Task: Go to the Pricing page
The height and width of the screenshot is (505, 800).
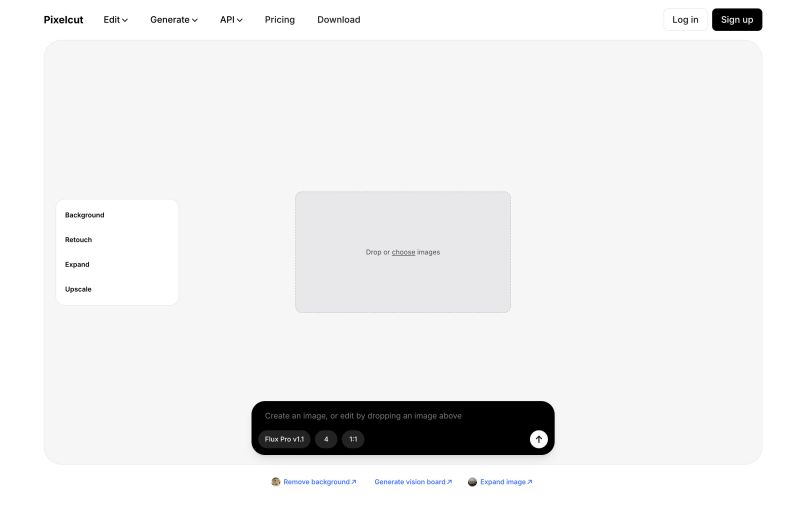Action: pos(280,20)
